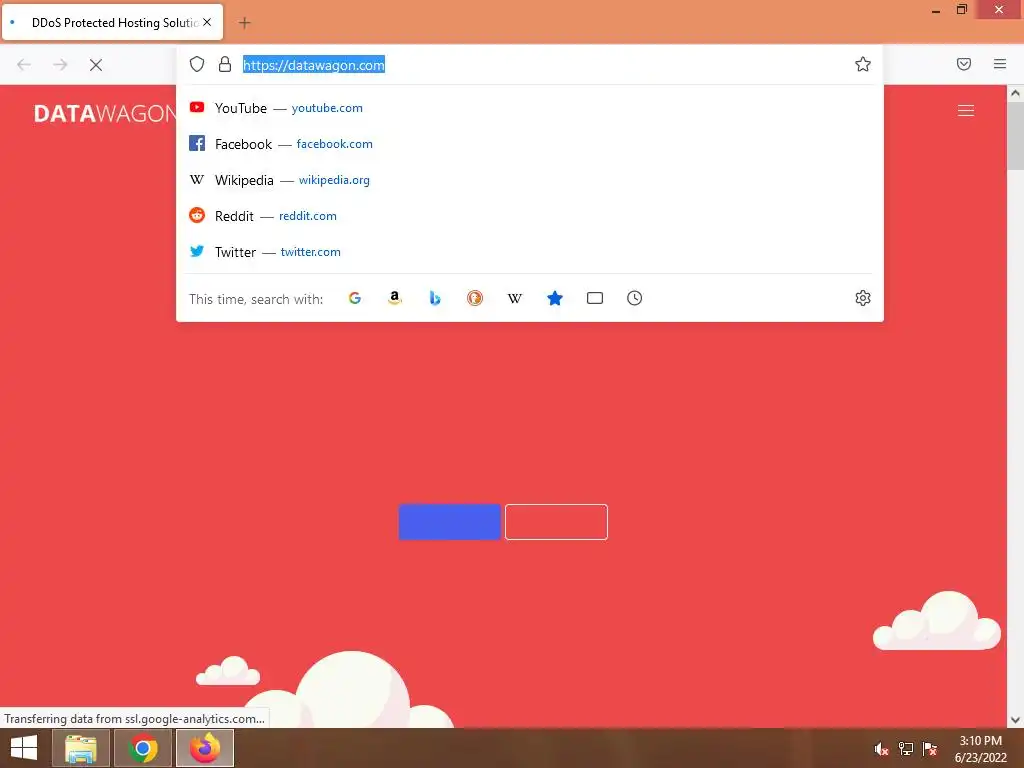
Task: Open tracking protection shield icon
Action: (197, 64)
